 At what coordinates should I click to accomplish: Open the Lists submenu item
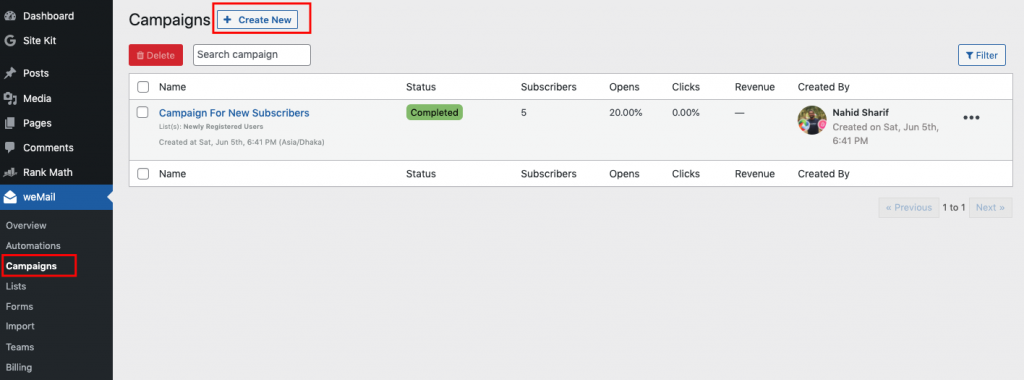coord(16,286)
